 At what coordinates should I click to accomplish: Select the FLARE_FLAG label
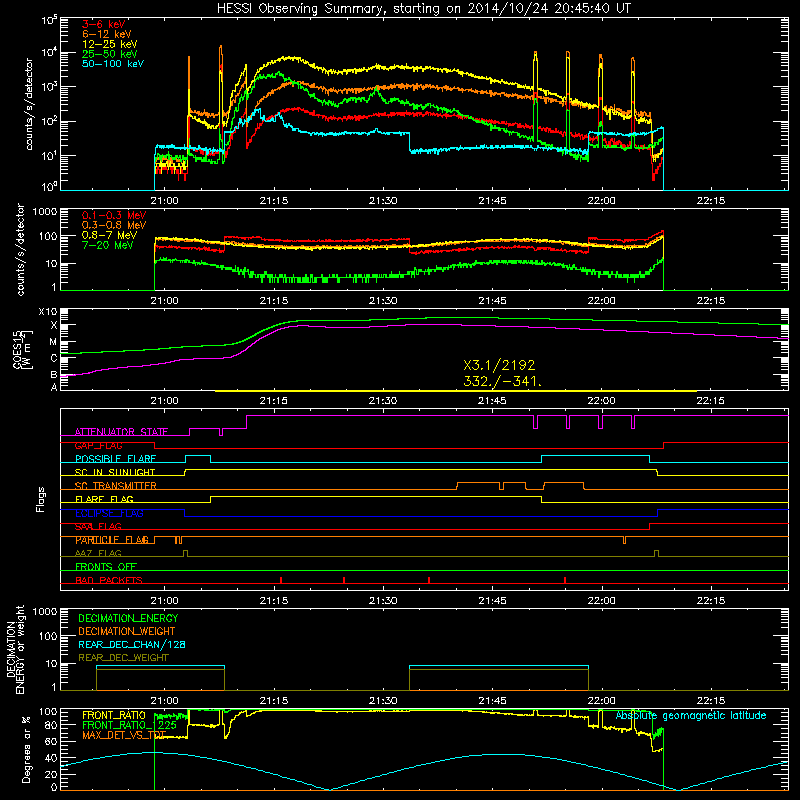click(x=104, y=499)
